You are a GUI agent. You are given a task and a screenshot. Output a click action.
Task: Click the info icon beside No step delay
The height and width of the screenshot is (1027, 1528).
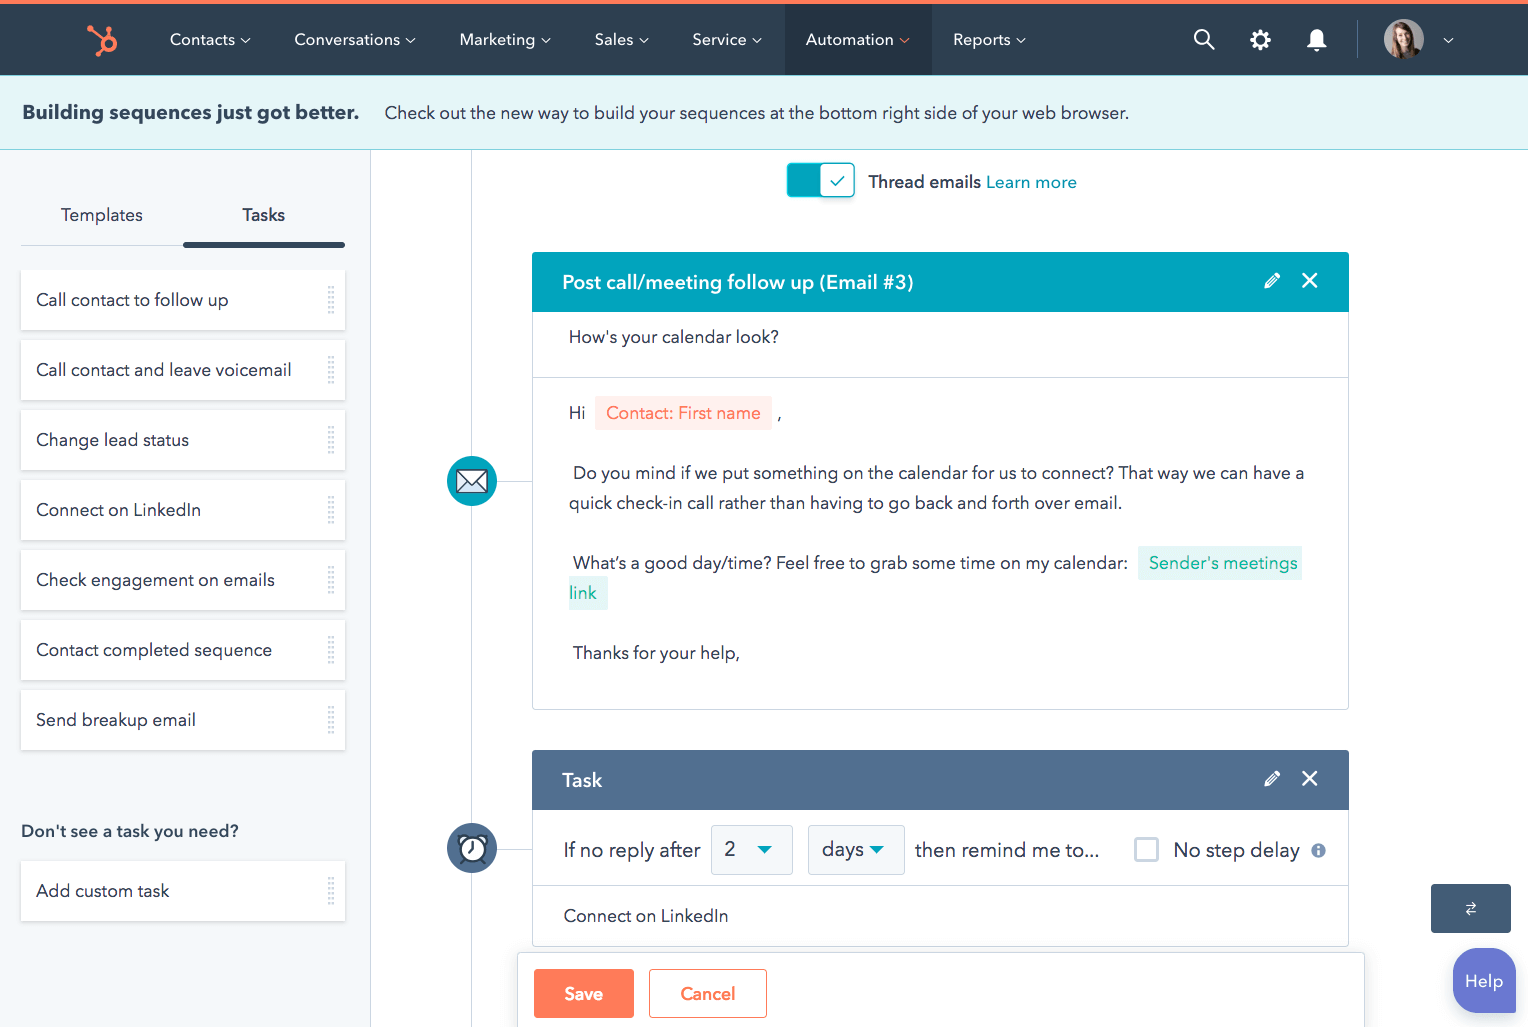(1318, 851)
